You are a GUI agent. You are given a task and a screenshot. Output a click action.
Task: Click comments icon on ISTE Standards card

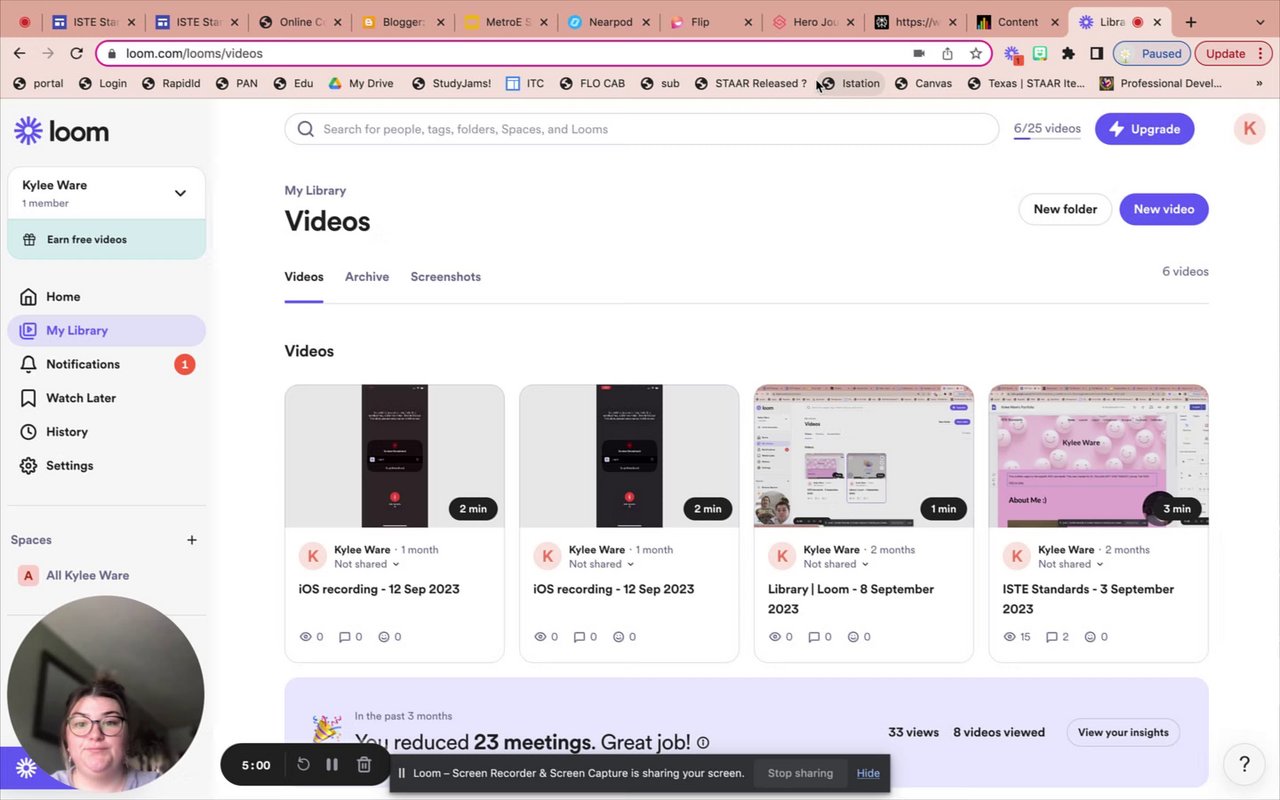[x=1051, y=637]
